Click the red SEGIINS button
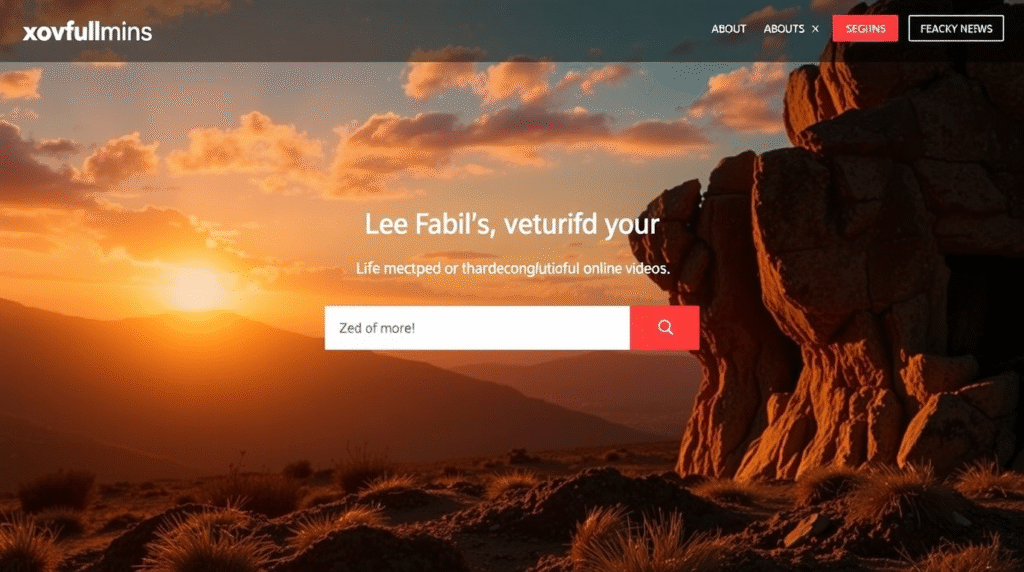 [865, 29]
